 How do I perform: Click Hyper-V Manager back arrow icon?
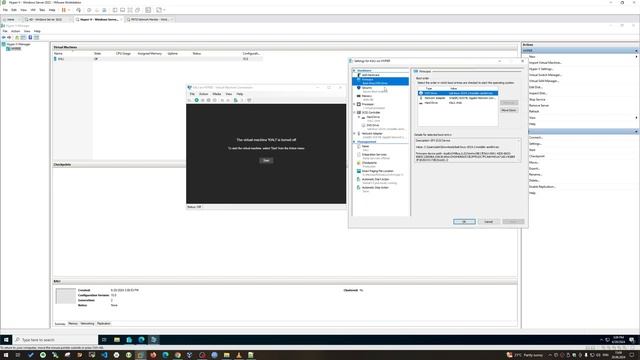(x=4, y=37)
